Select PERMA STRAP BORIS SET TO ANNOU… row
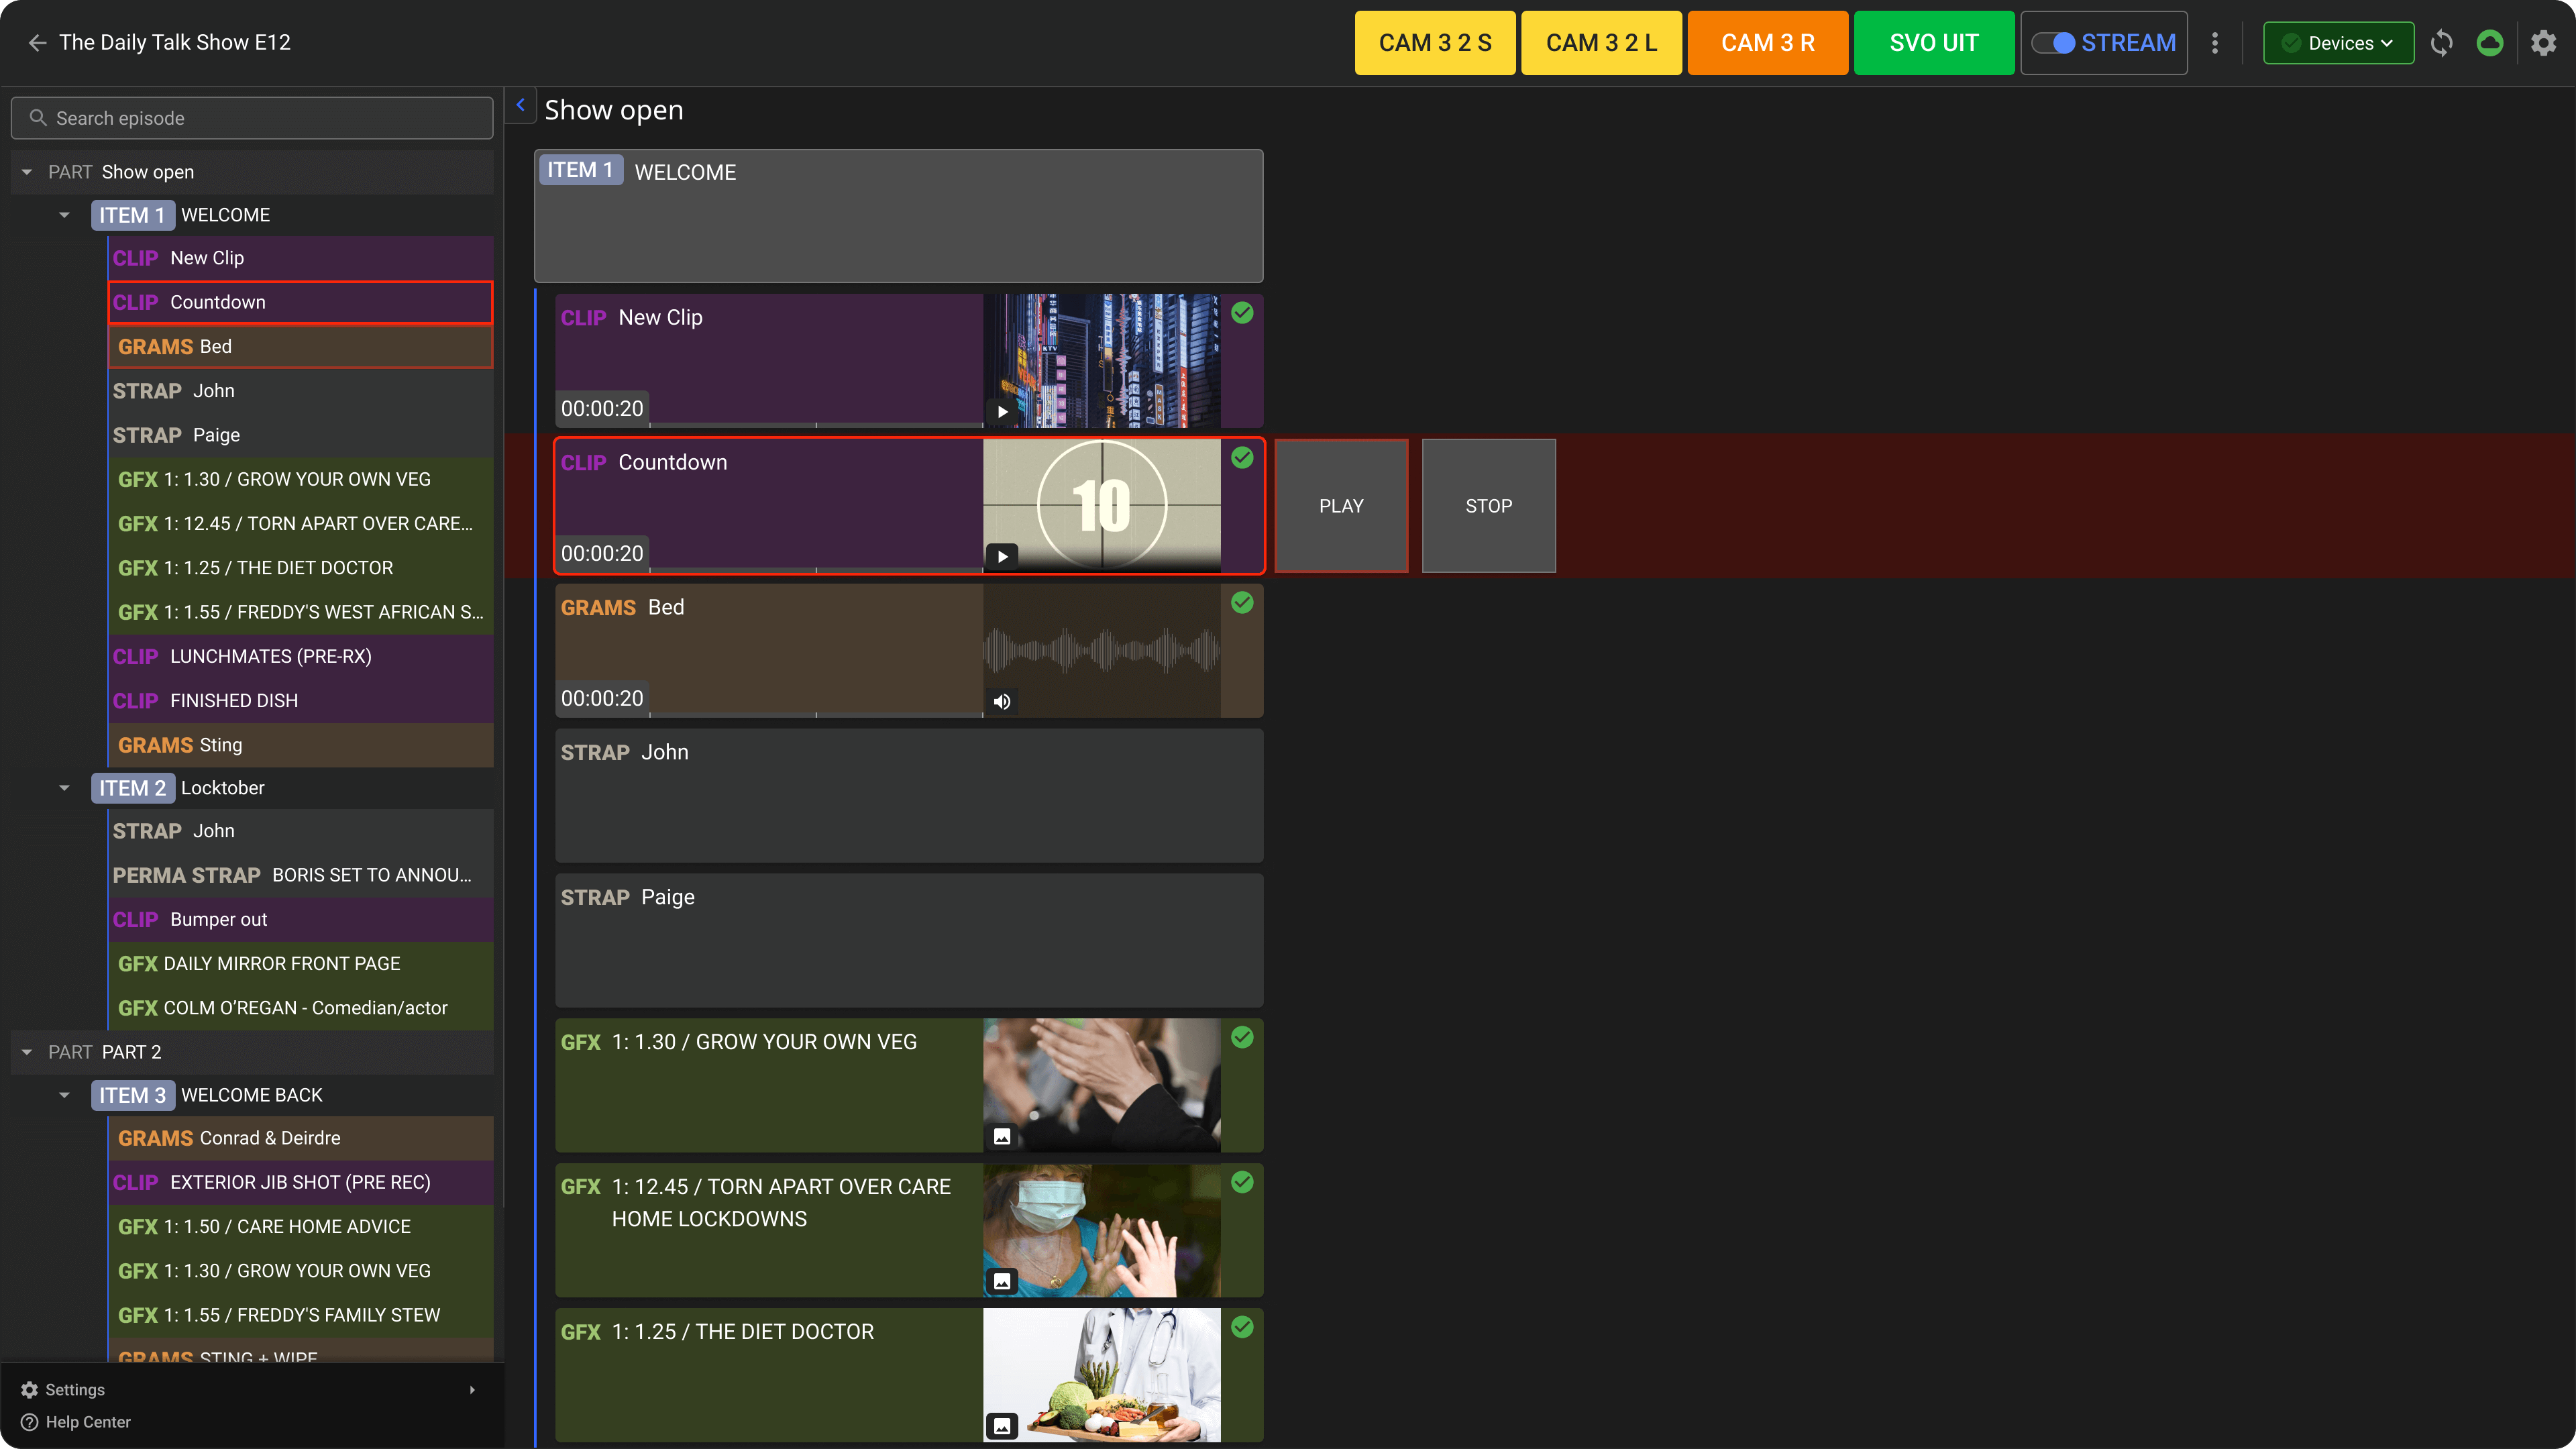The image size is (2576, 1449). pos(300,875)
